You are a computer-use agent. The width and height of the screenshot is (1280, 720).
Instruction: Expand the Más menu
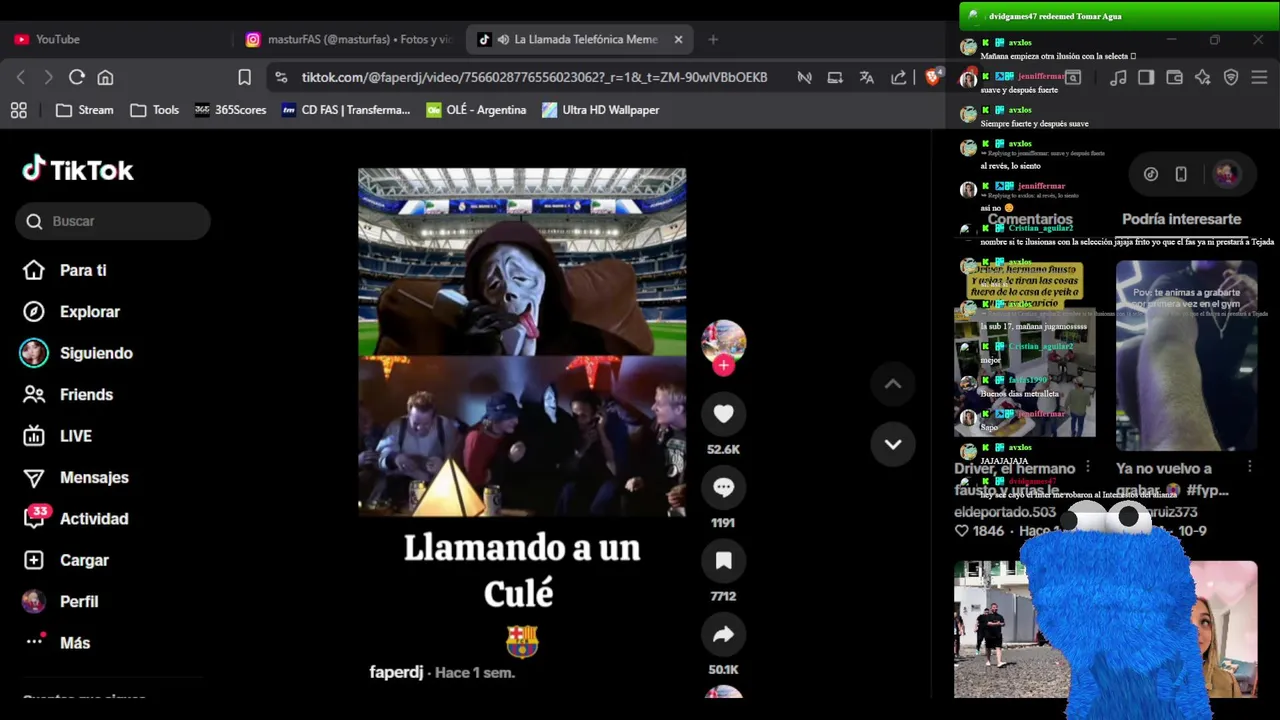pos(56,643)
